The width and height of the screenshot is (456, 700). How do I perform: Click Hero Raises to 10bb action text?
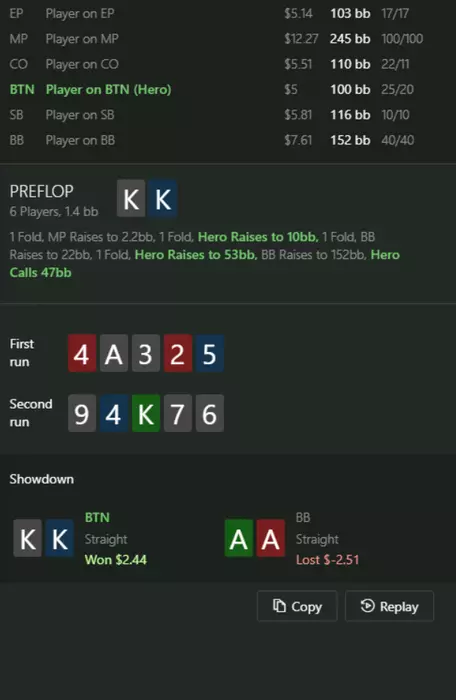click(x=258, y=237)
